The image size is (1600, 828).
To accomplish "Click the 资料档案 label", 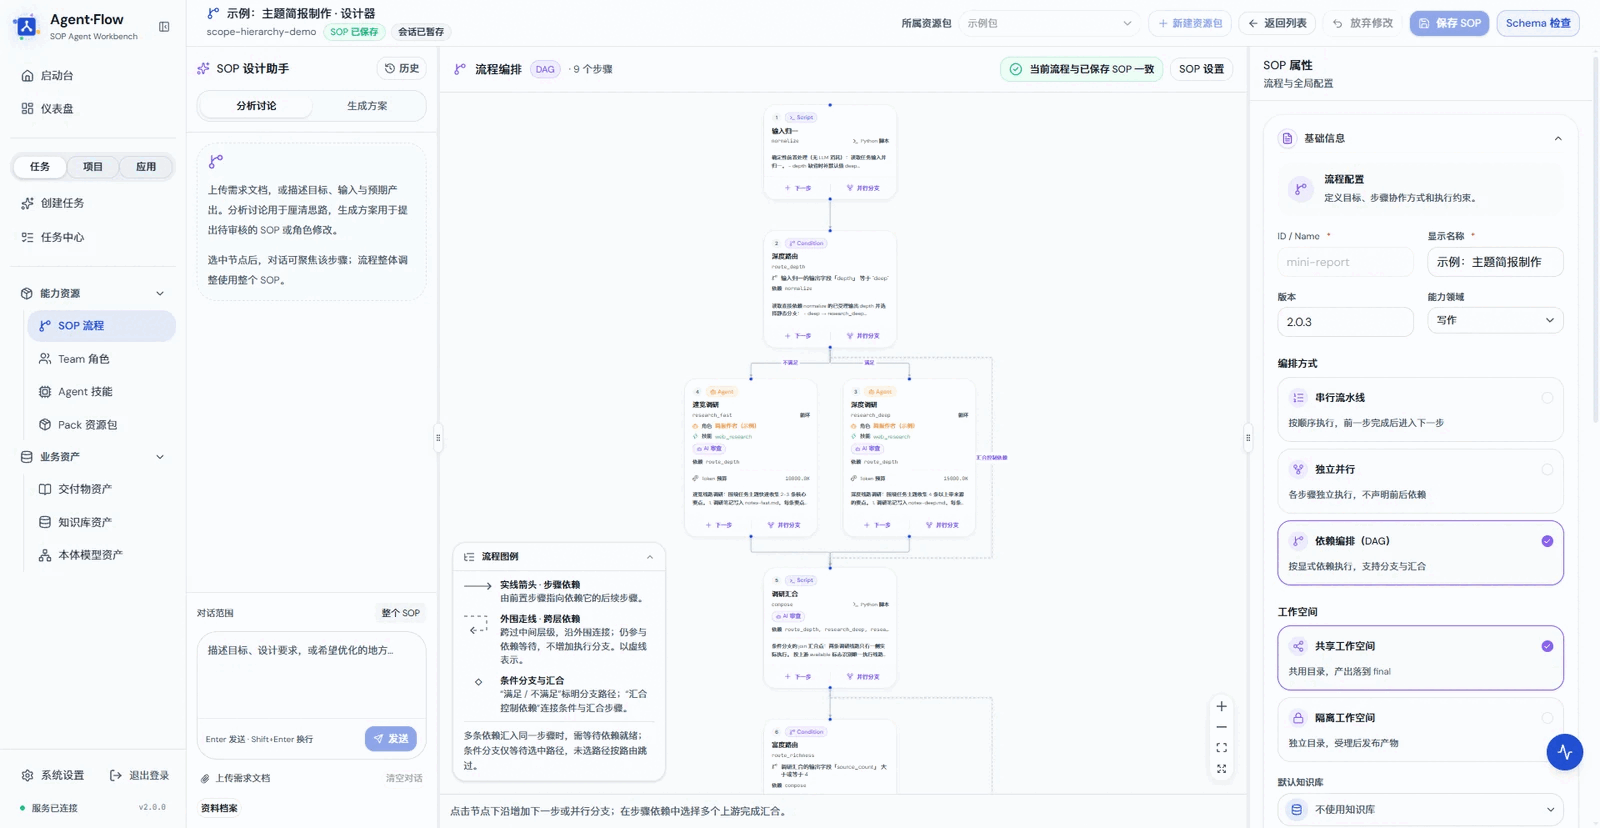I will (219, 808).
